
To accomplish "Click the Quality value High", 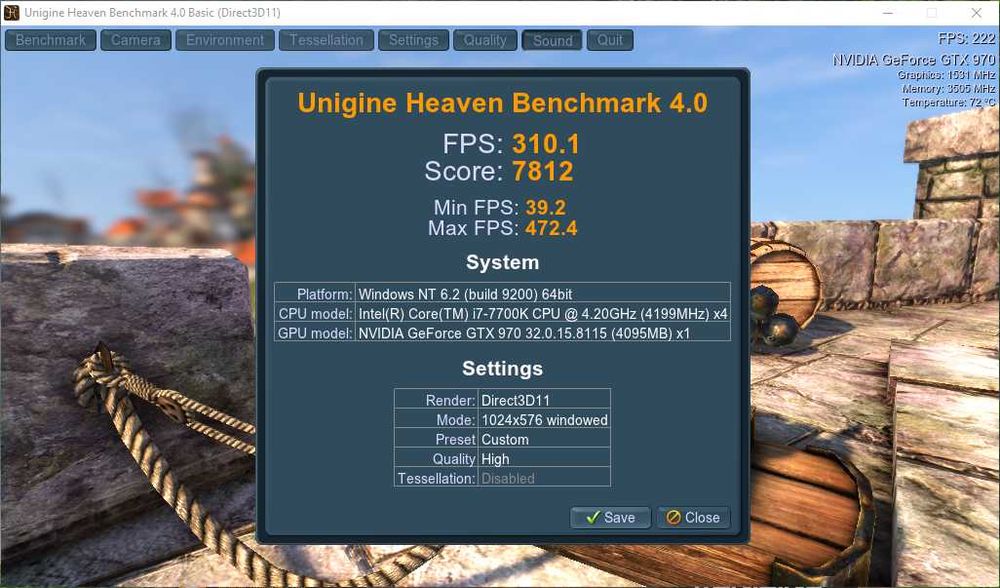I will point(496,459).
